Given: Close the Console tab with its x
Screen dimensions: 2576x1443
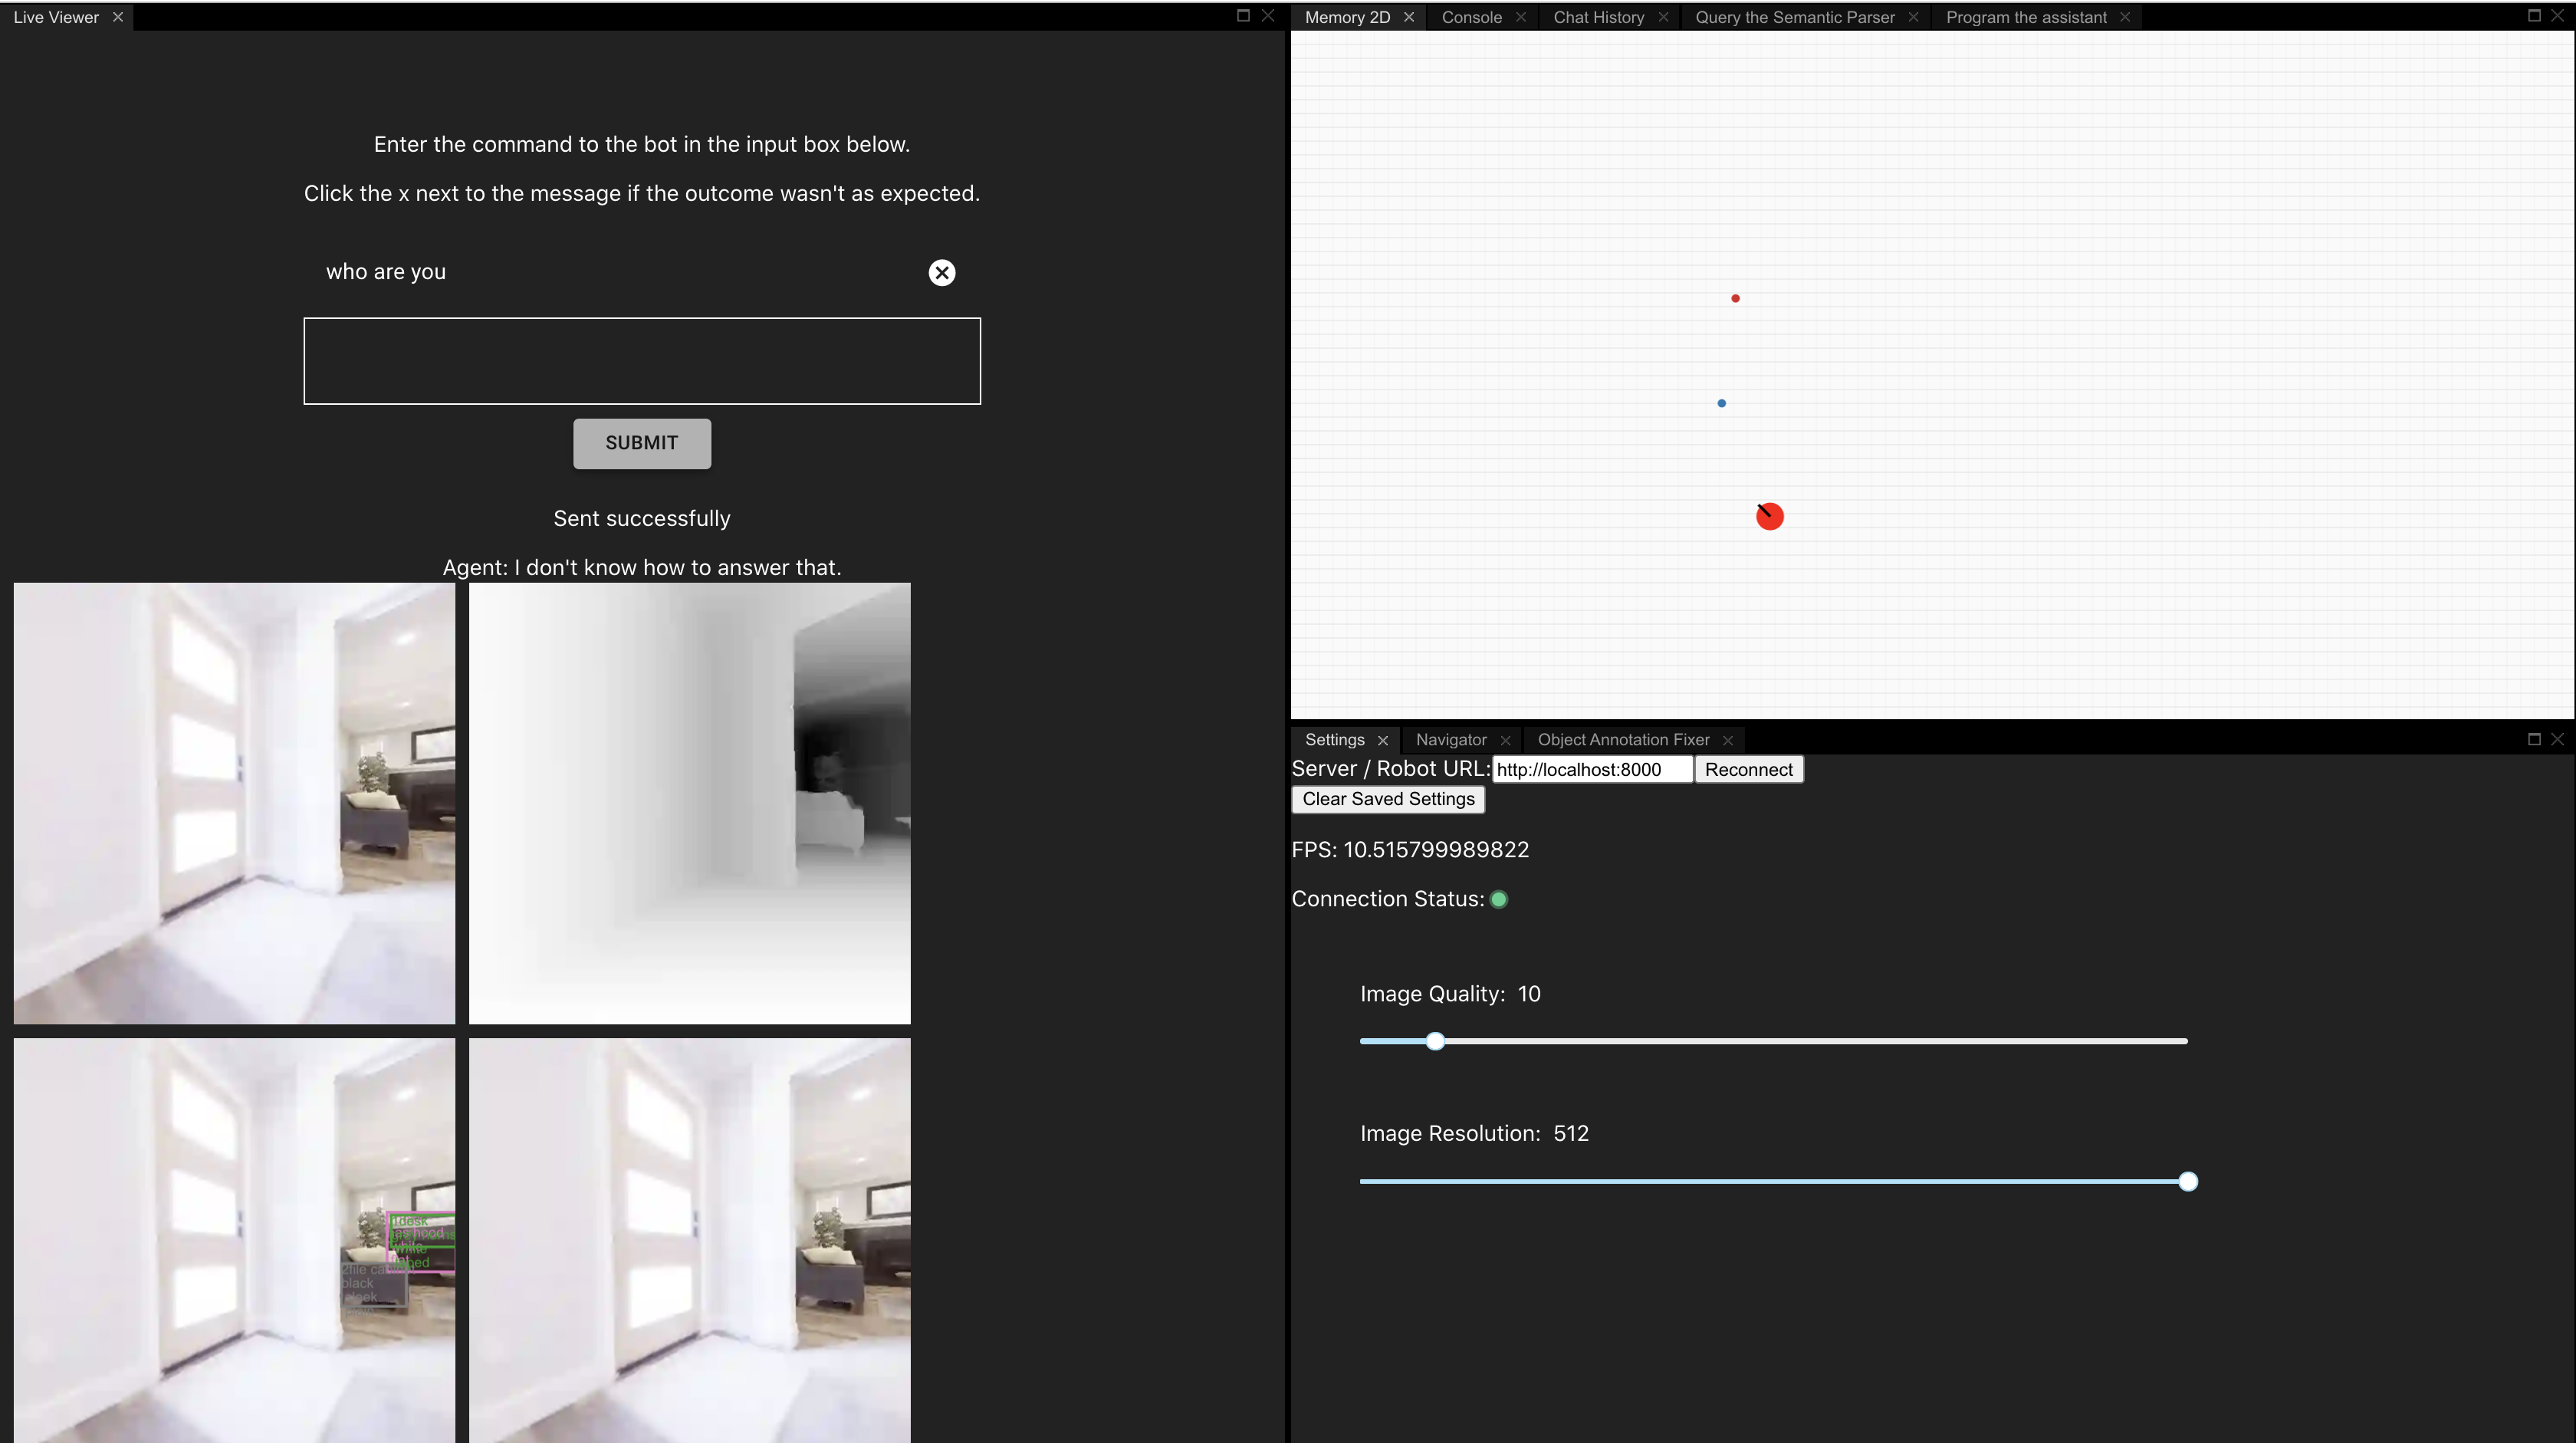Looking at the screenshot, I should (1521, 17).
